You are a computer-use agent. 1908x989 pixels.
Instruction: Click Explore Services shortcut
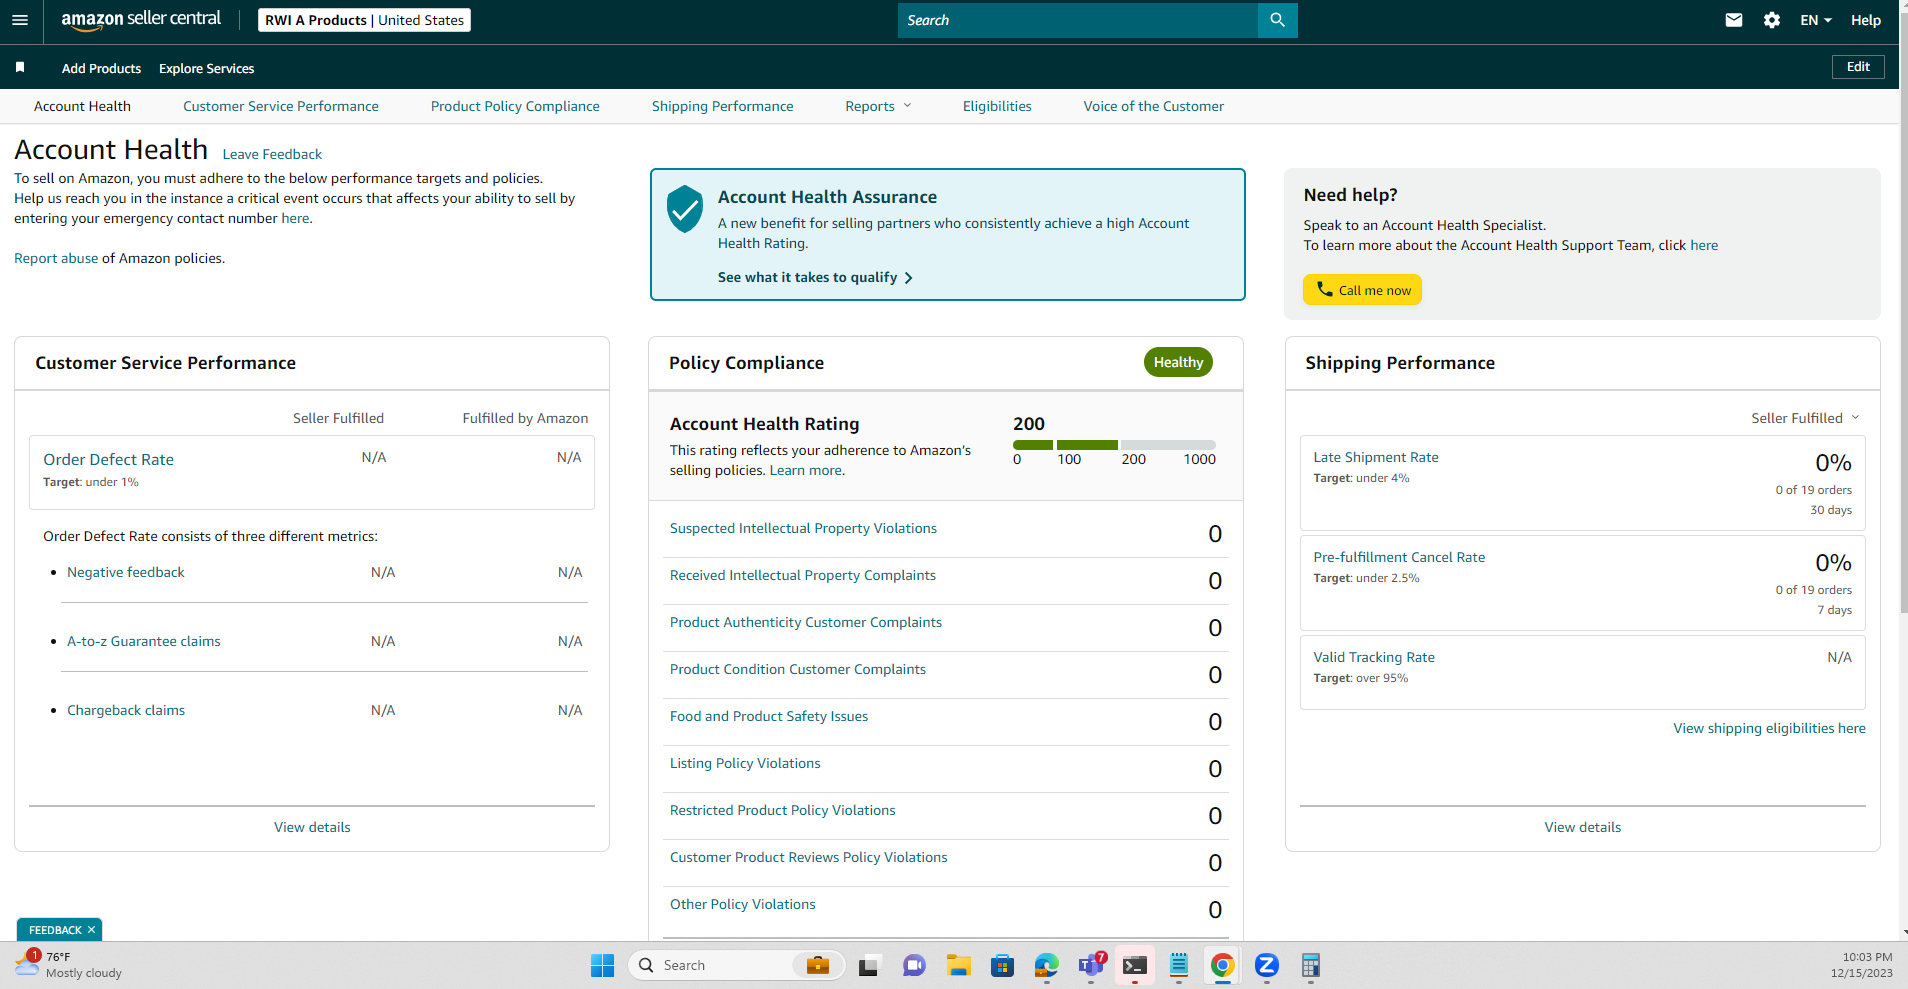(206, 68)
